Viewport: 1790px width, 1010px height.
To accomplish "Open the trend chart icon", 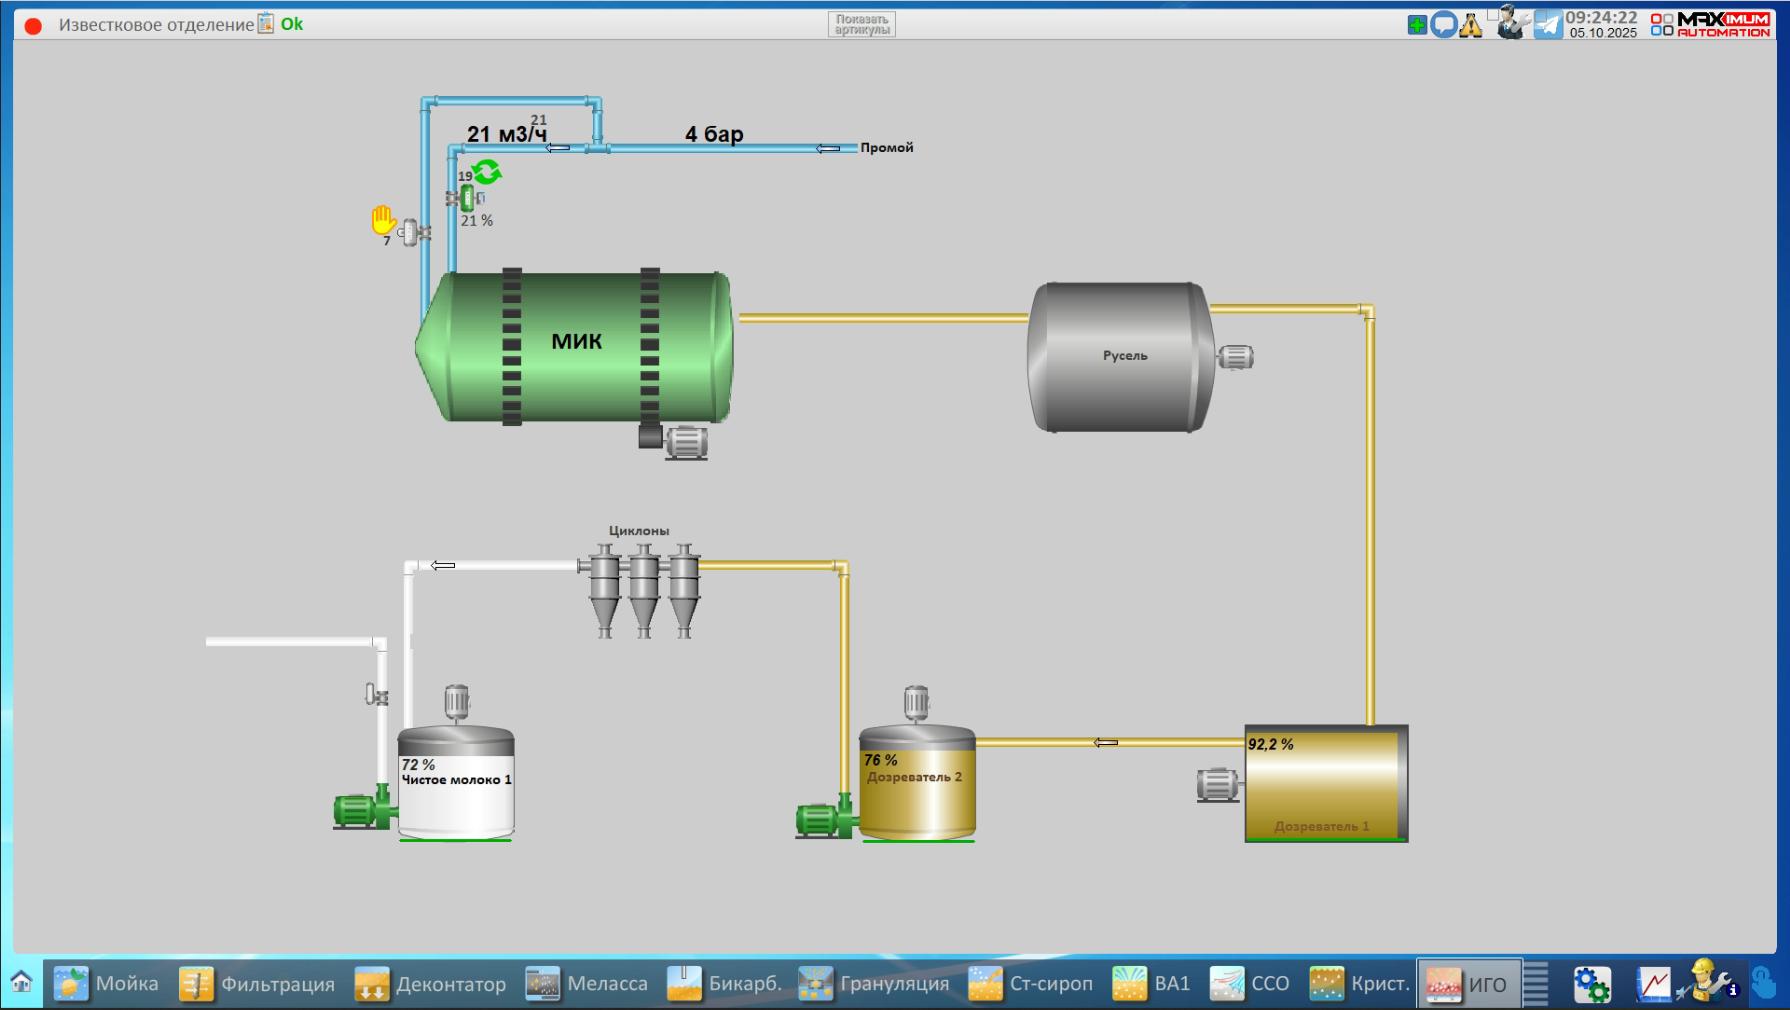I will click(1653, 984).
